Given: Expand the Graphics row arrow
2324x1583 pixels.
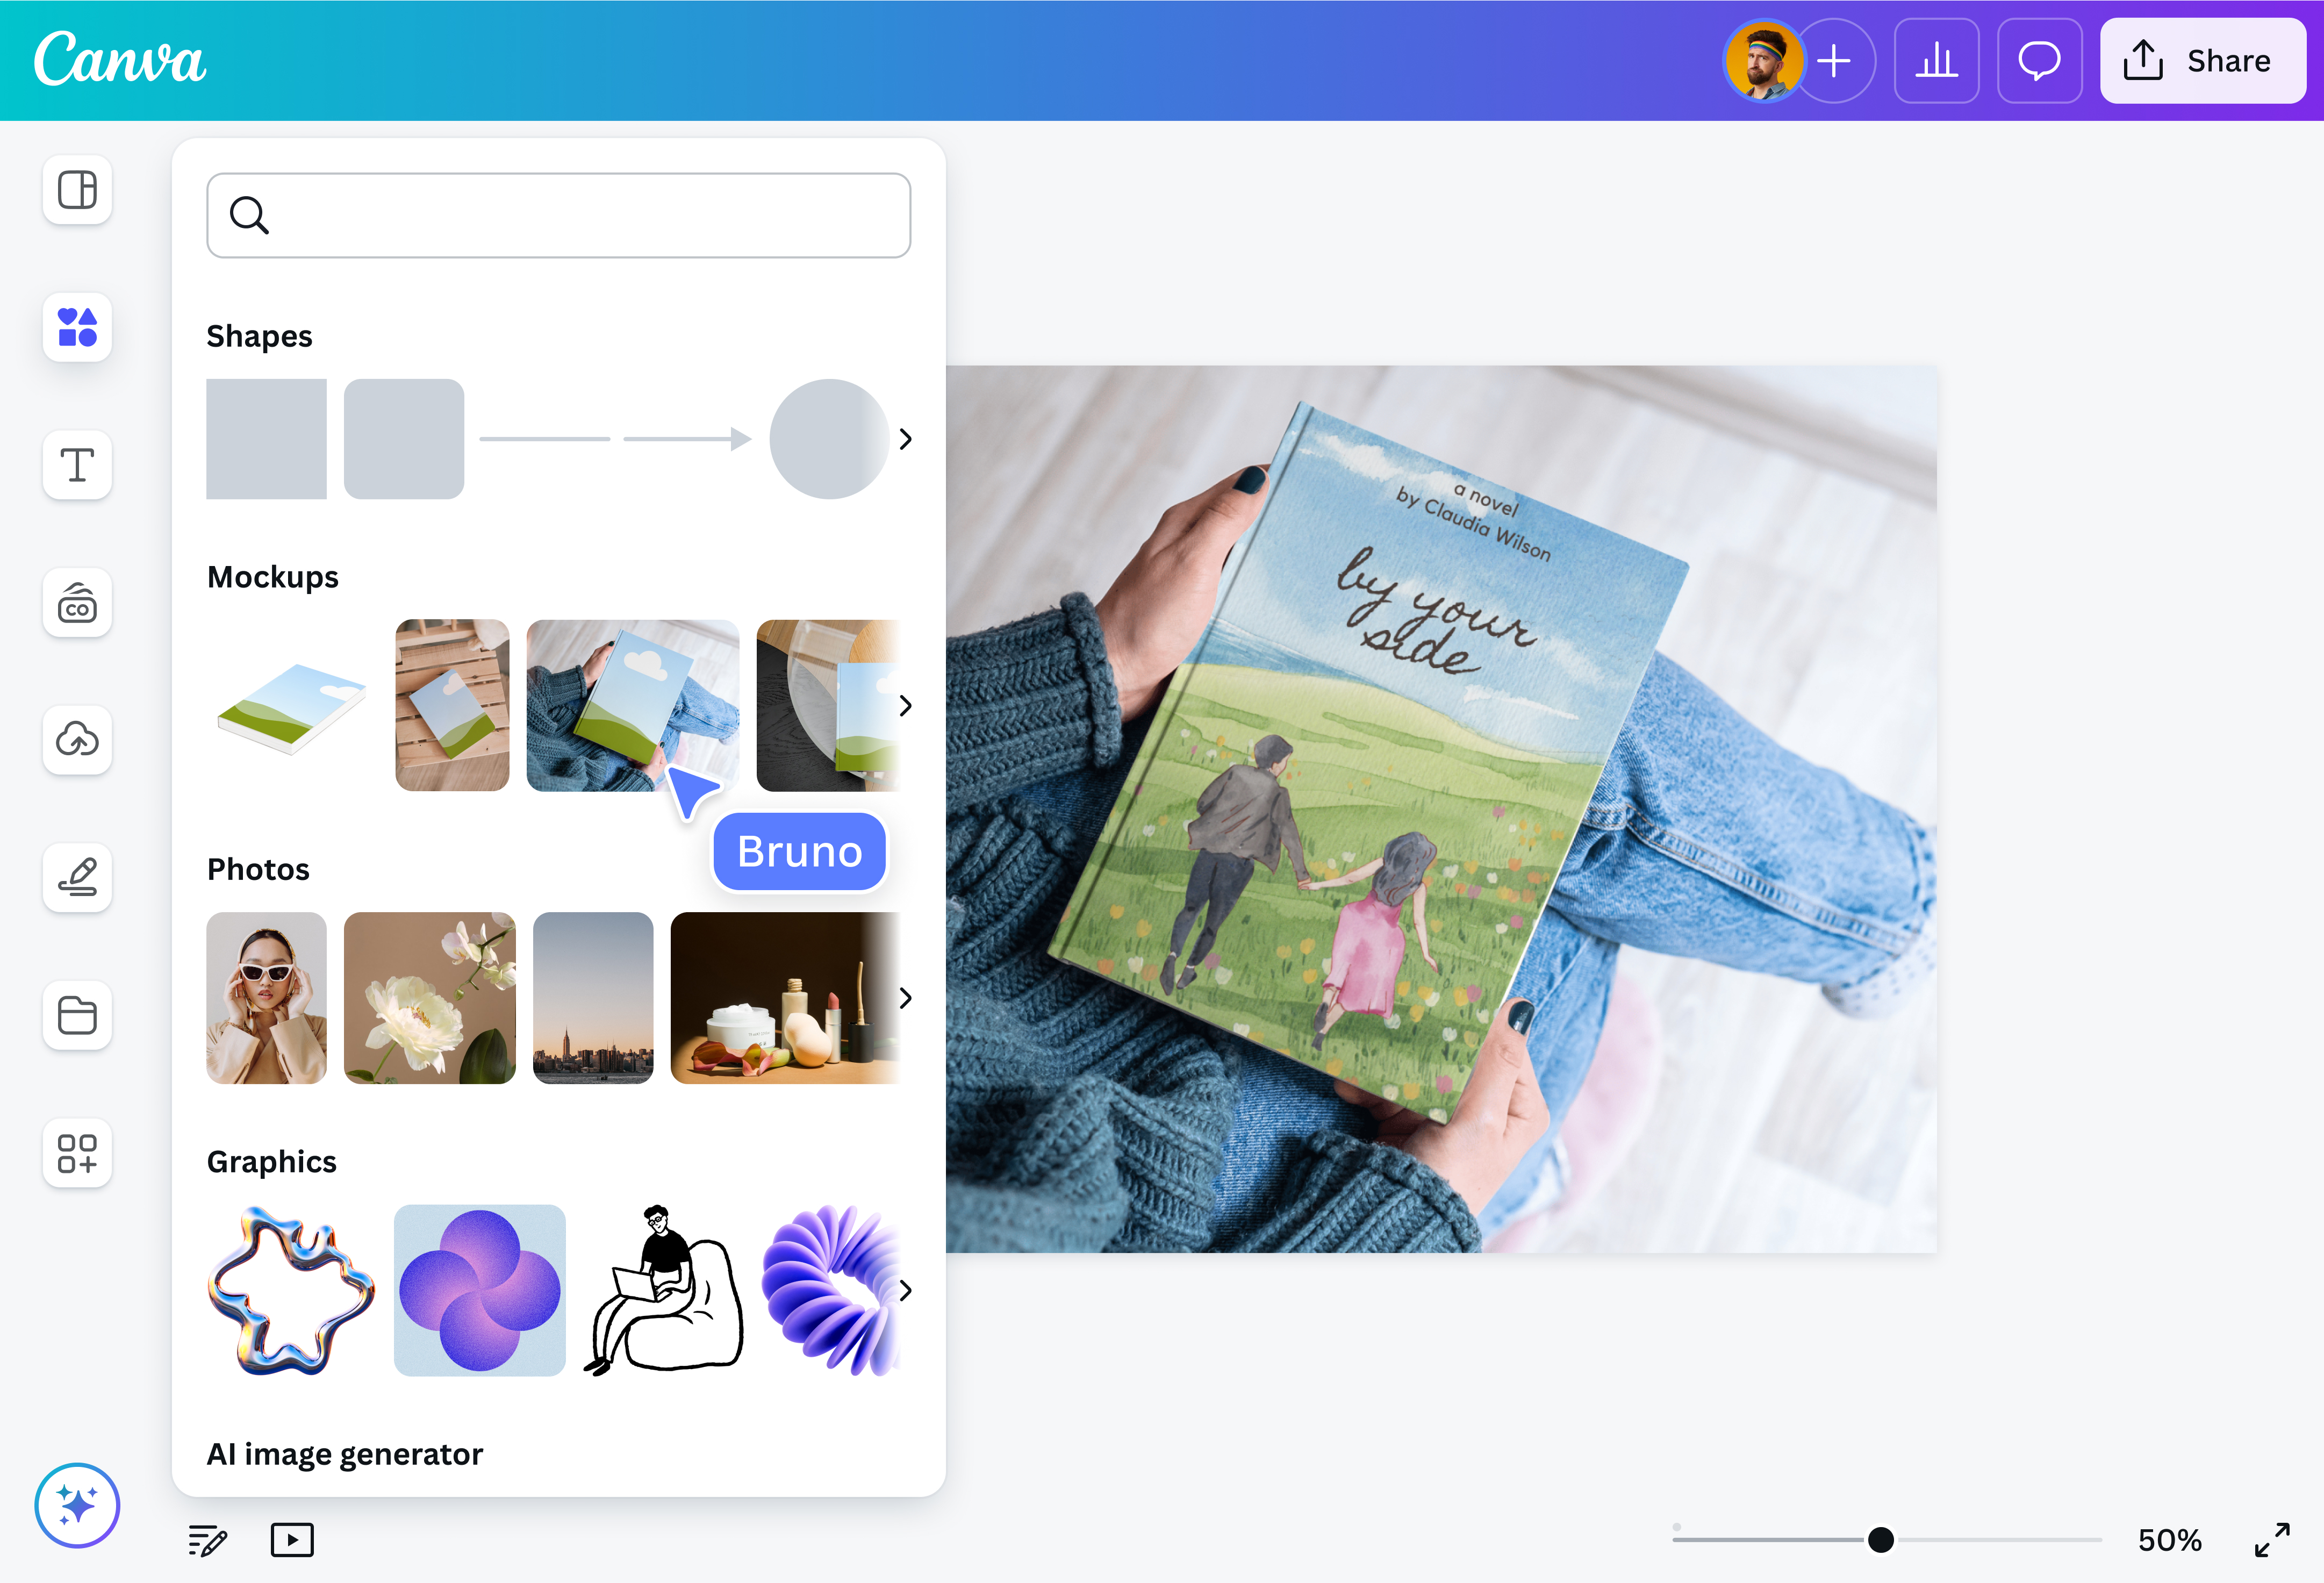Looking at the screenshot, I should coord(906,1291).
